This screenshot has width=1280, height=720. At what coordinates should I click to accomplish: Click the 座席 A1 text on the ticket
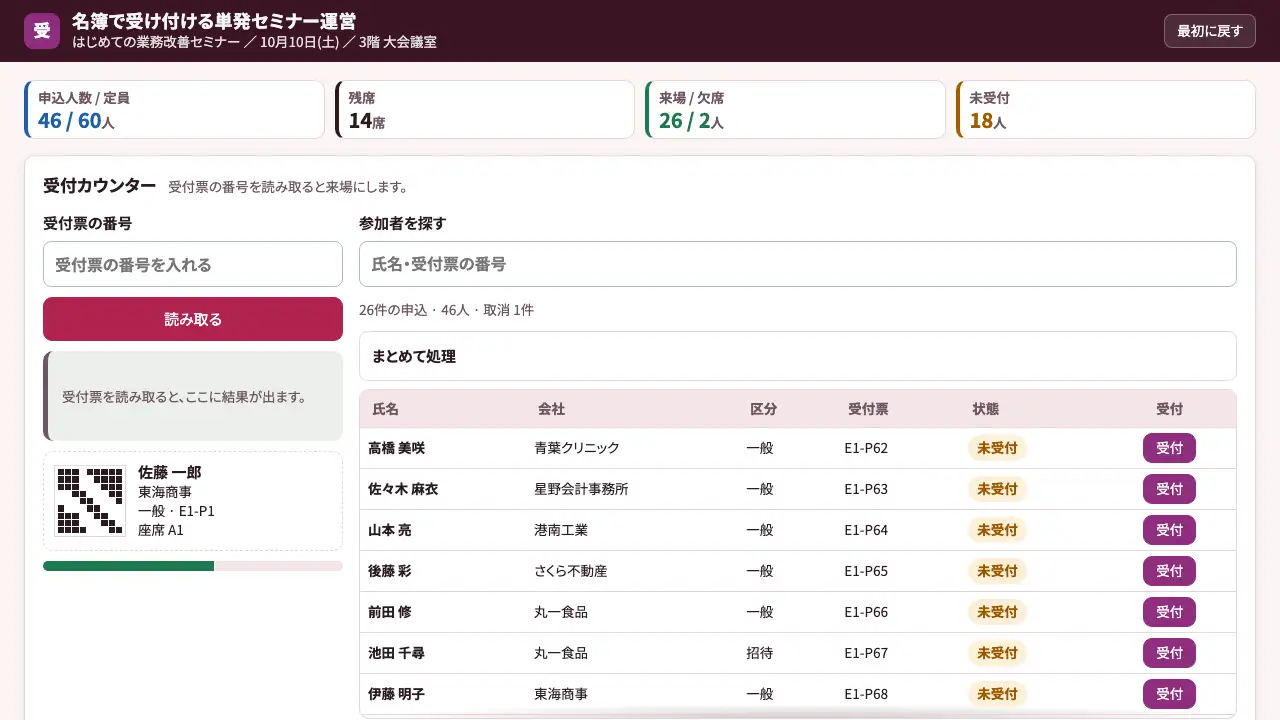161,530
